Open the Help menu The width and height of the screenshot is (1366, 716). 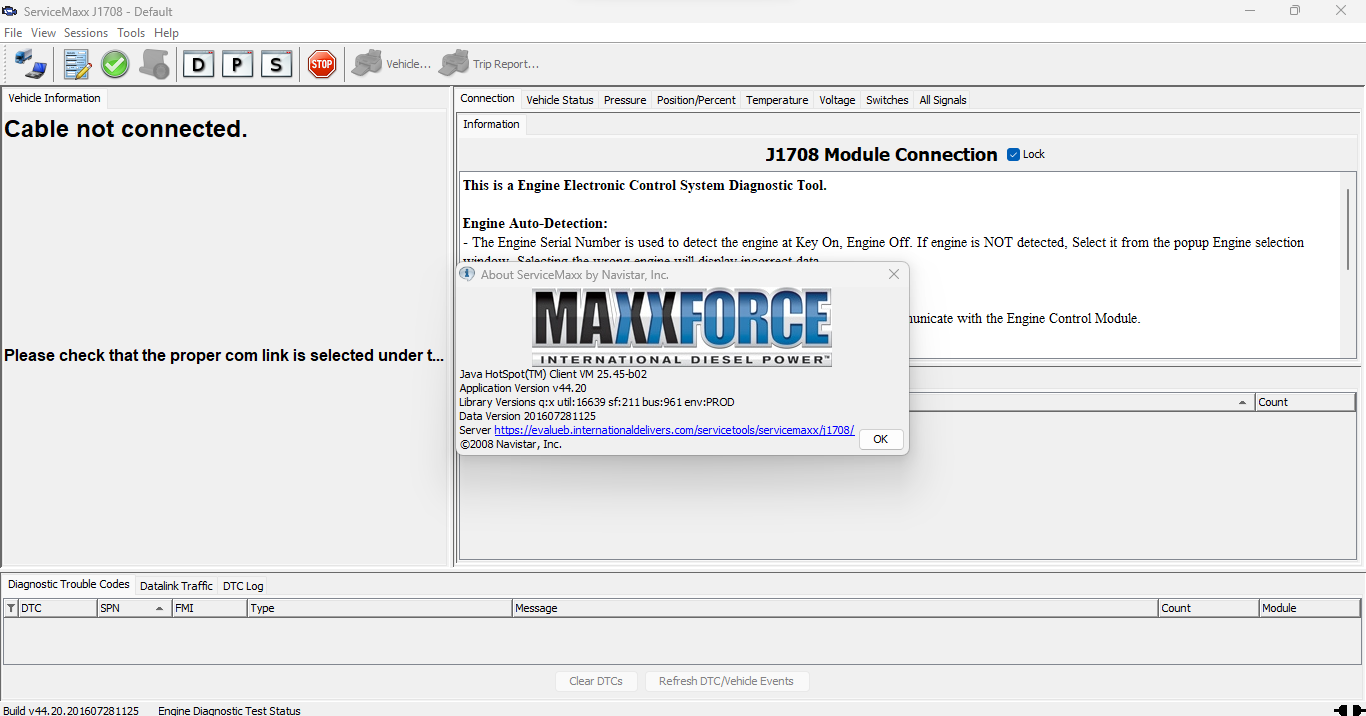tap(166, 33)
